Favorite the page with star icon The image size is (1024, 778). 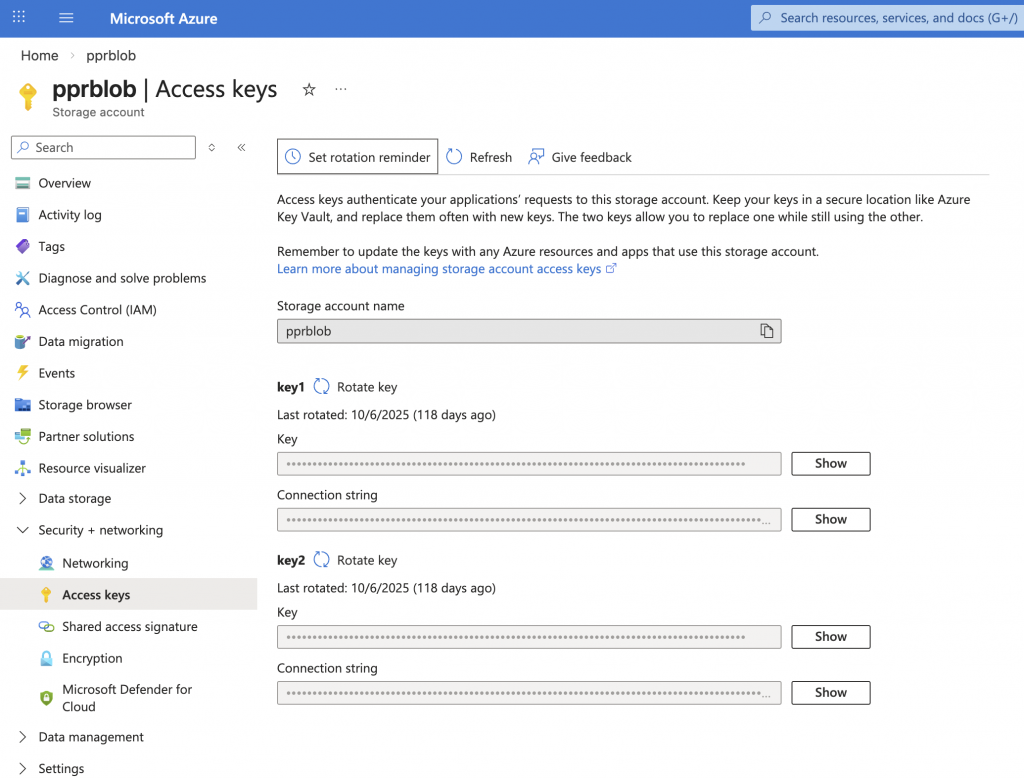[309, 90]
